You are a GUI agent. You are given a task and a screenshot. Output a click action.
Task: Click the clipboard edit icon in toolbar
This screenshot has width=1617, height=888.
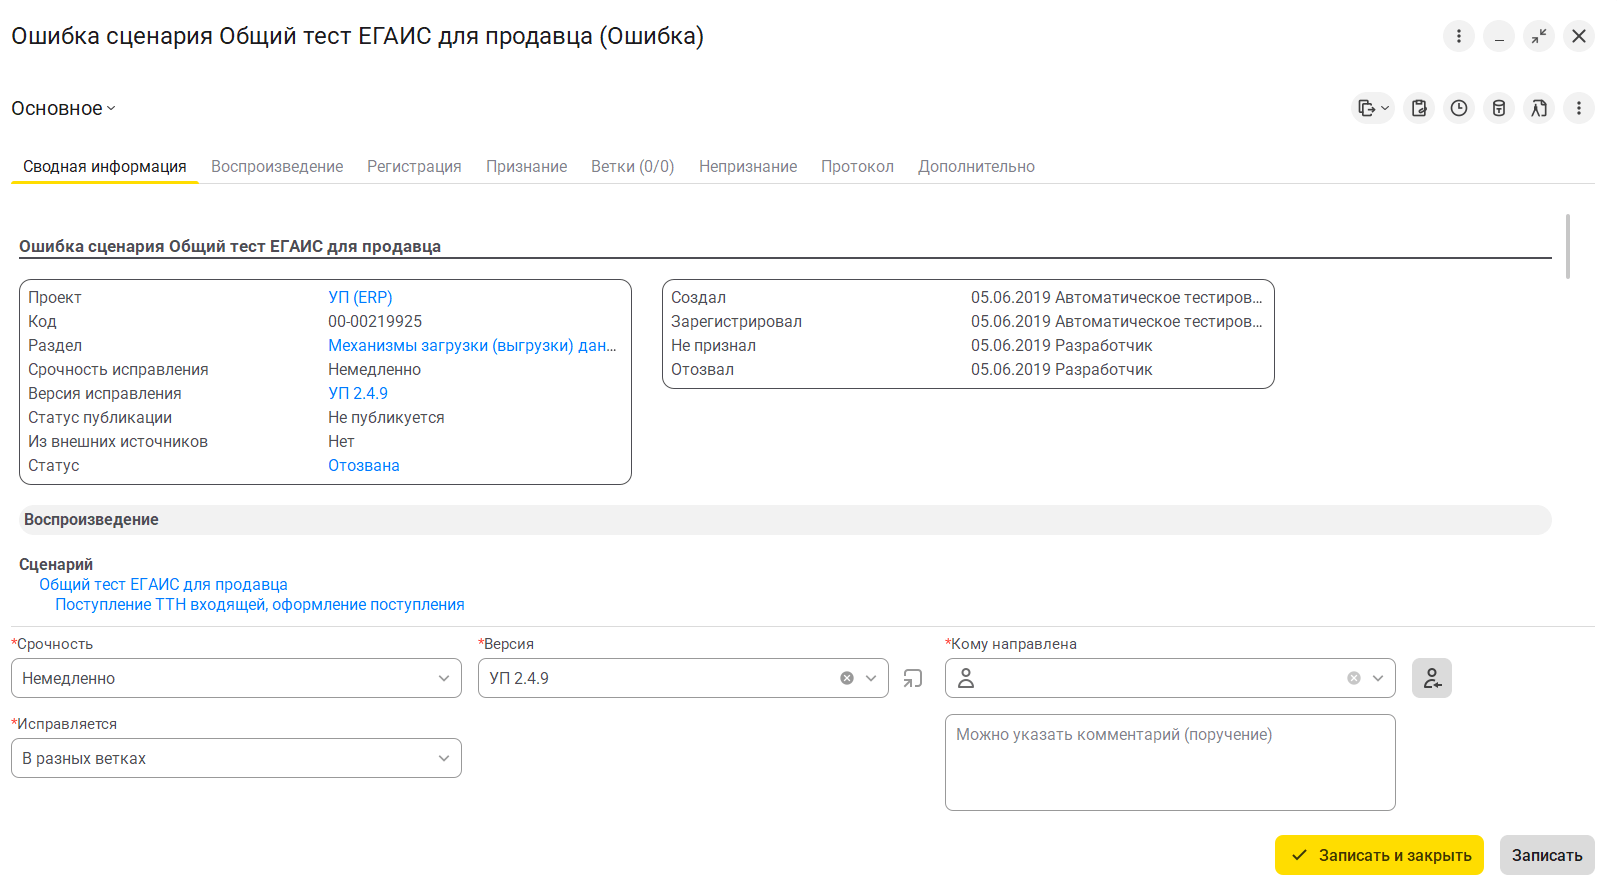[x=1418, y=108]
